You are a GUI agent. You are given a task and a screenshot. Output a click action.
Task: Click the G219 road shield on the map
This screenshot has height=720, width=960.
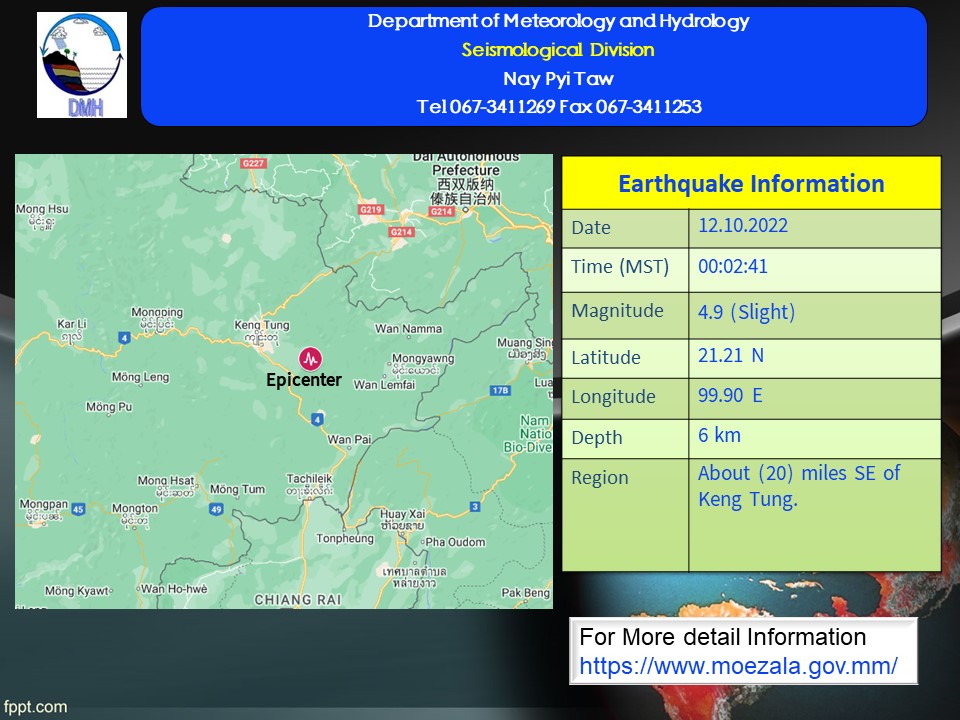click(x=371, y=209)
